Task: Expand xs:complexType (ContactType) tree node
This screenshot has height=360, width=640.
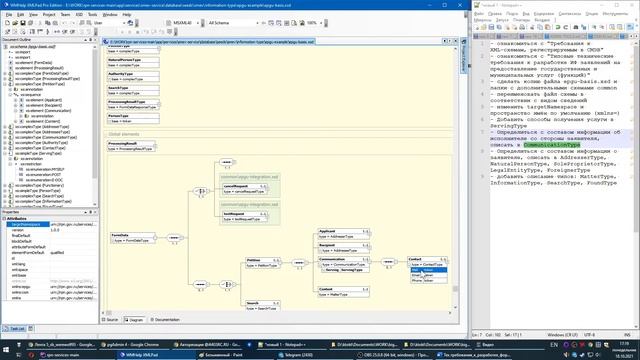Action: (5, 148)
